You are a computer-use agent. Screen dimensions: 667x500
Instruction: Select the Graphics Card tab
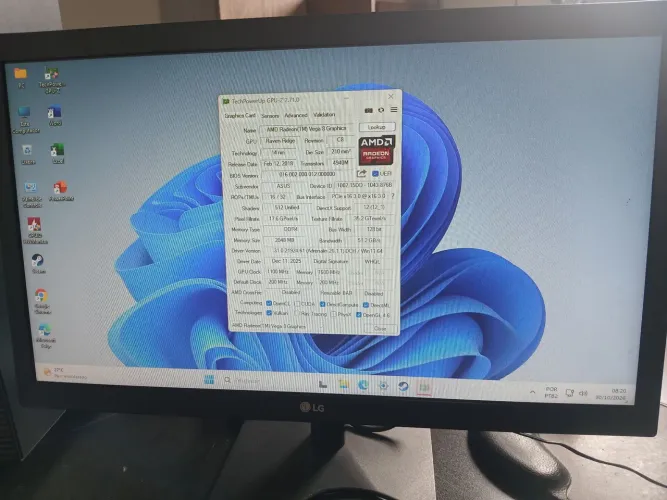[240, 115]
